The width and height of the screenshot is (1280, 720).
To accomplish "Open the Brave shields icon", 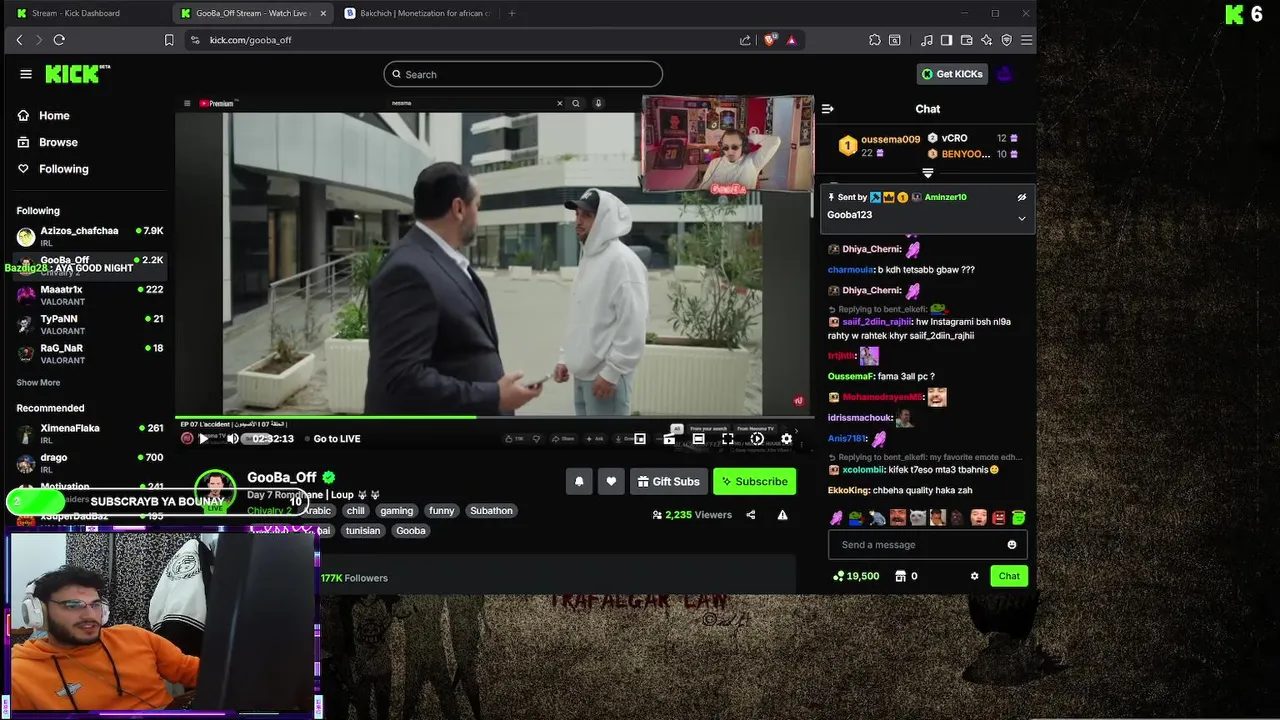I will tap(769, 40).
